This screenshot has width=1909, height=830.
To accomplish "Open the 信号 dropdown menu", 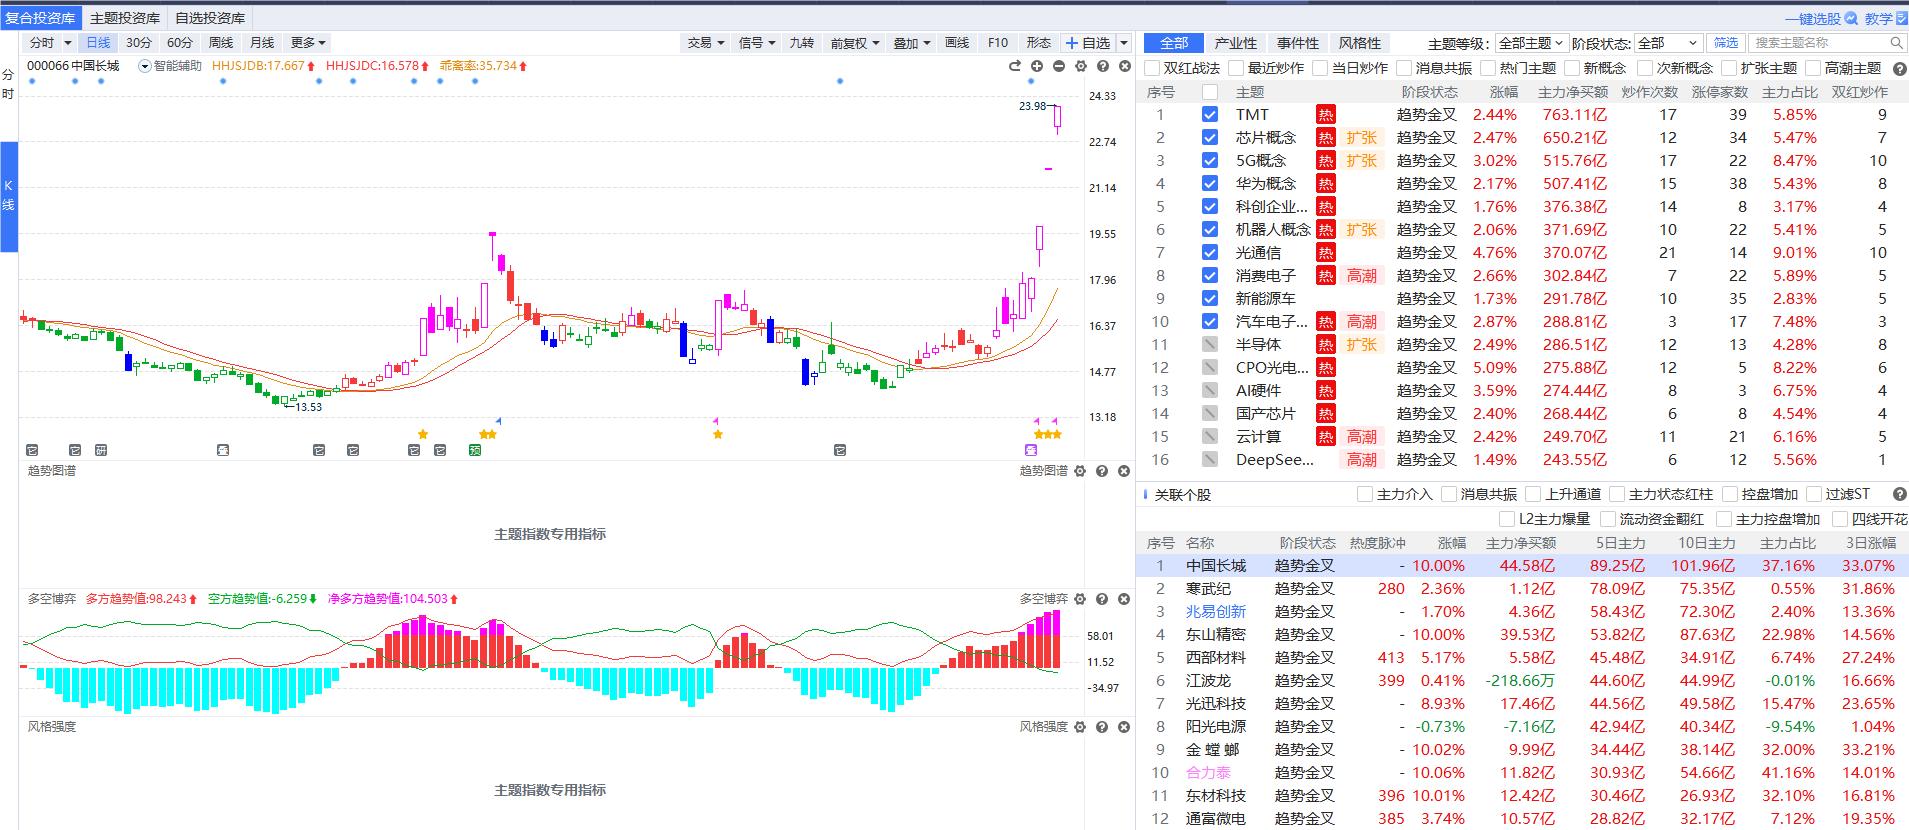I will pyautogui.click(x=756, y=43).
